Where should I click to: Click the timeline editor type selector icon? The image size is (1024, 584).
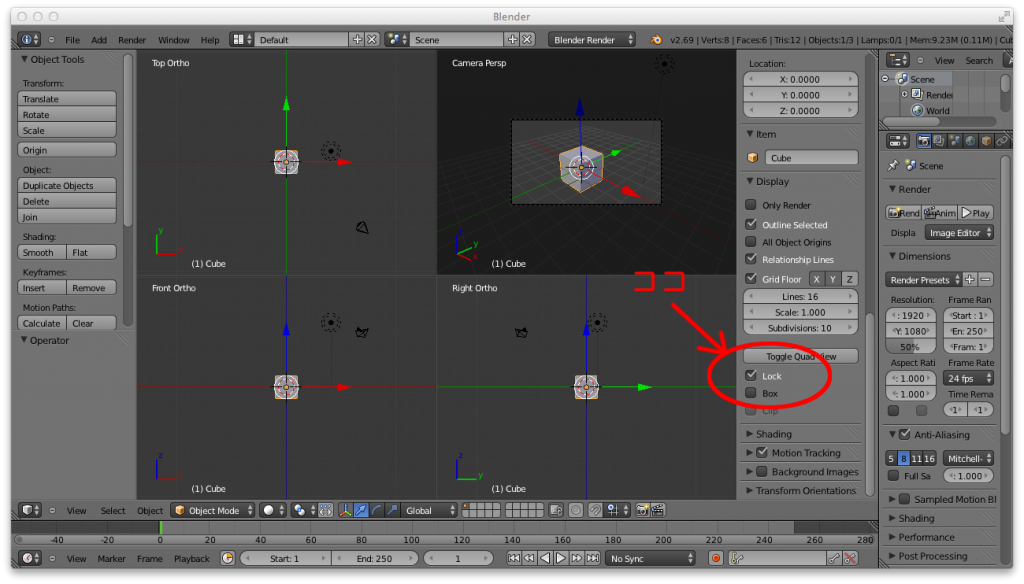tap(28, 558)
